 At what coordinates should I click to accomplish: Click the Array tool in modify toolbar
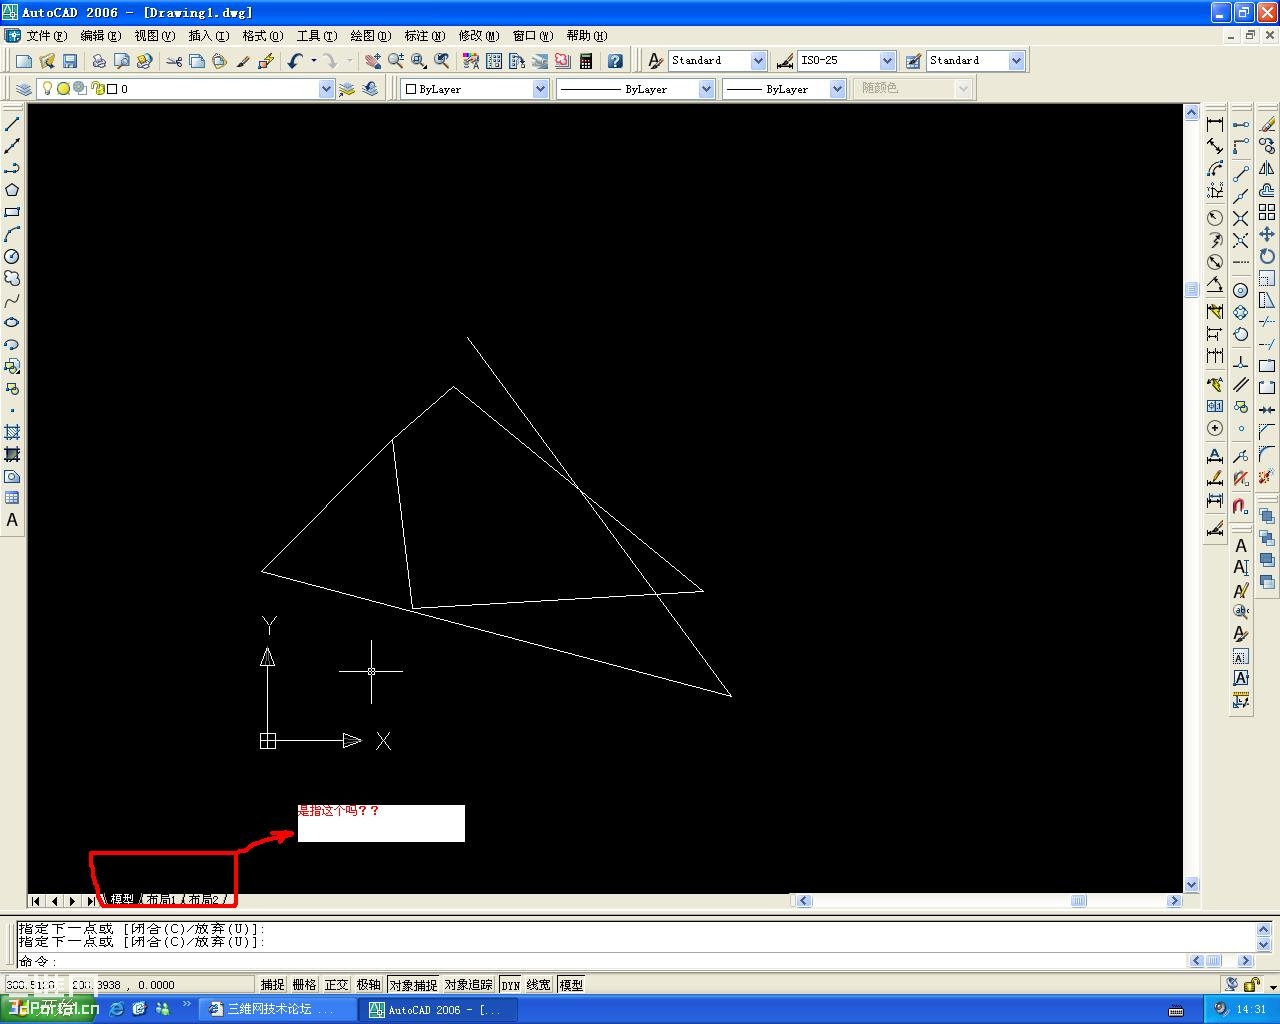[1267, 212]
